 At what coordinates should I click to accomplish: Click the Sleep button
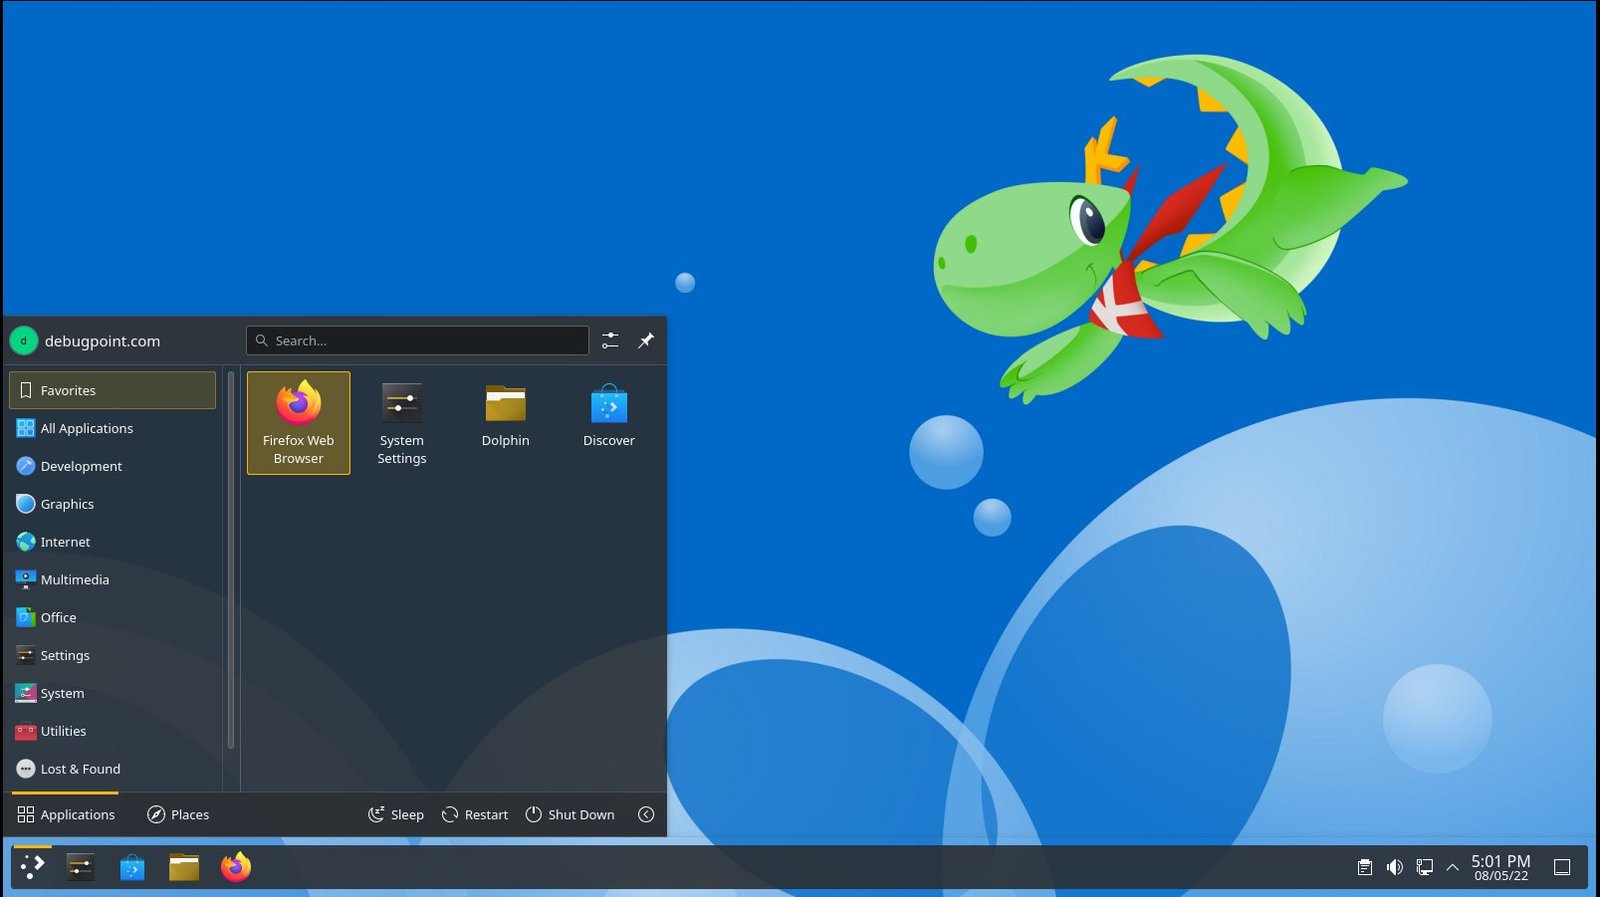(x=396, y=814)
